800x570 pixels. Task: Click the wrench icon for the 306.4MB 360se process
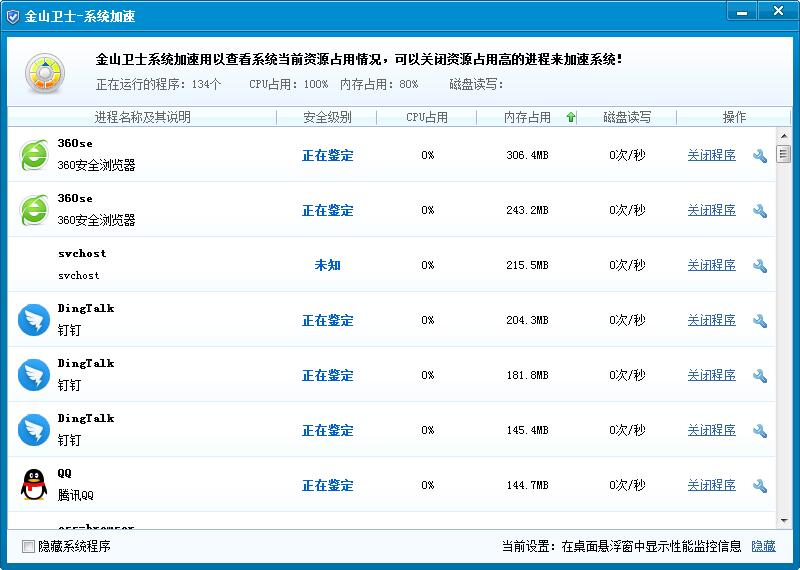tap(759, 156)
